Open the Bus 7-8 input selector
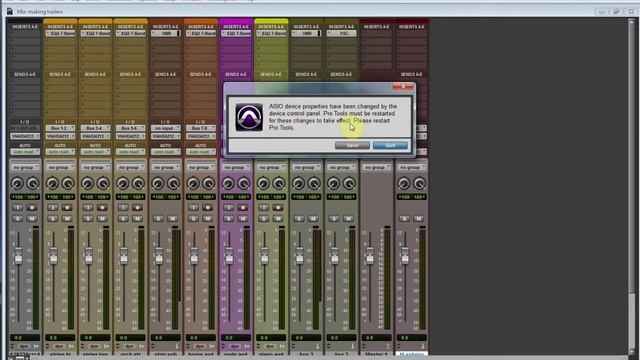 200,128
